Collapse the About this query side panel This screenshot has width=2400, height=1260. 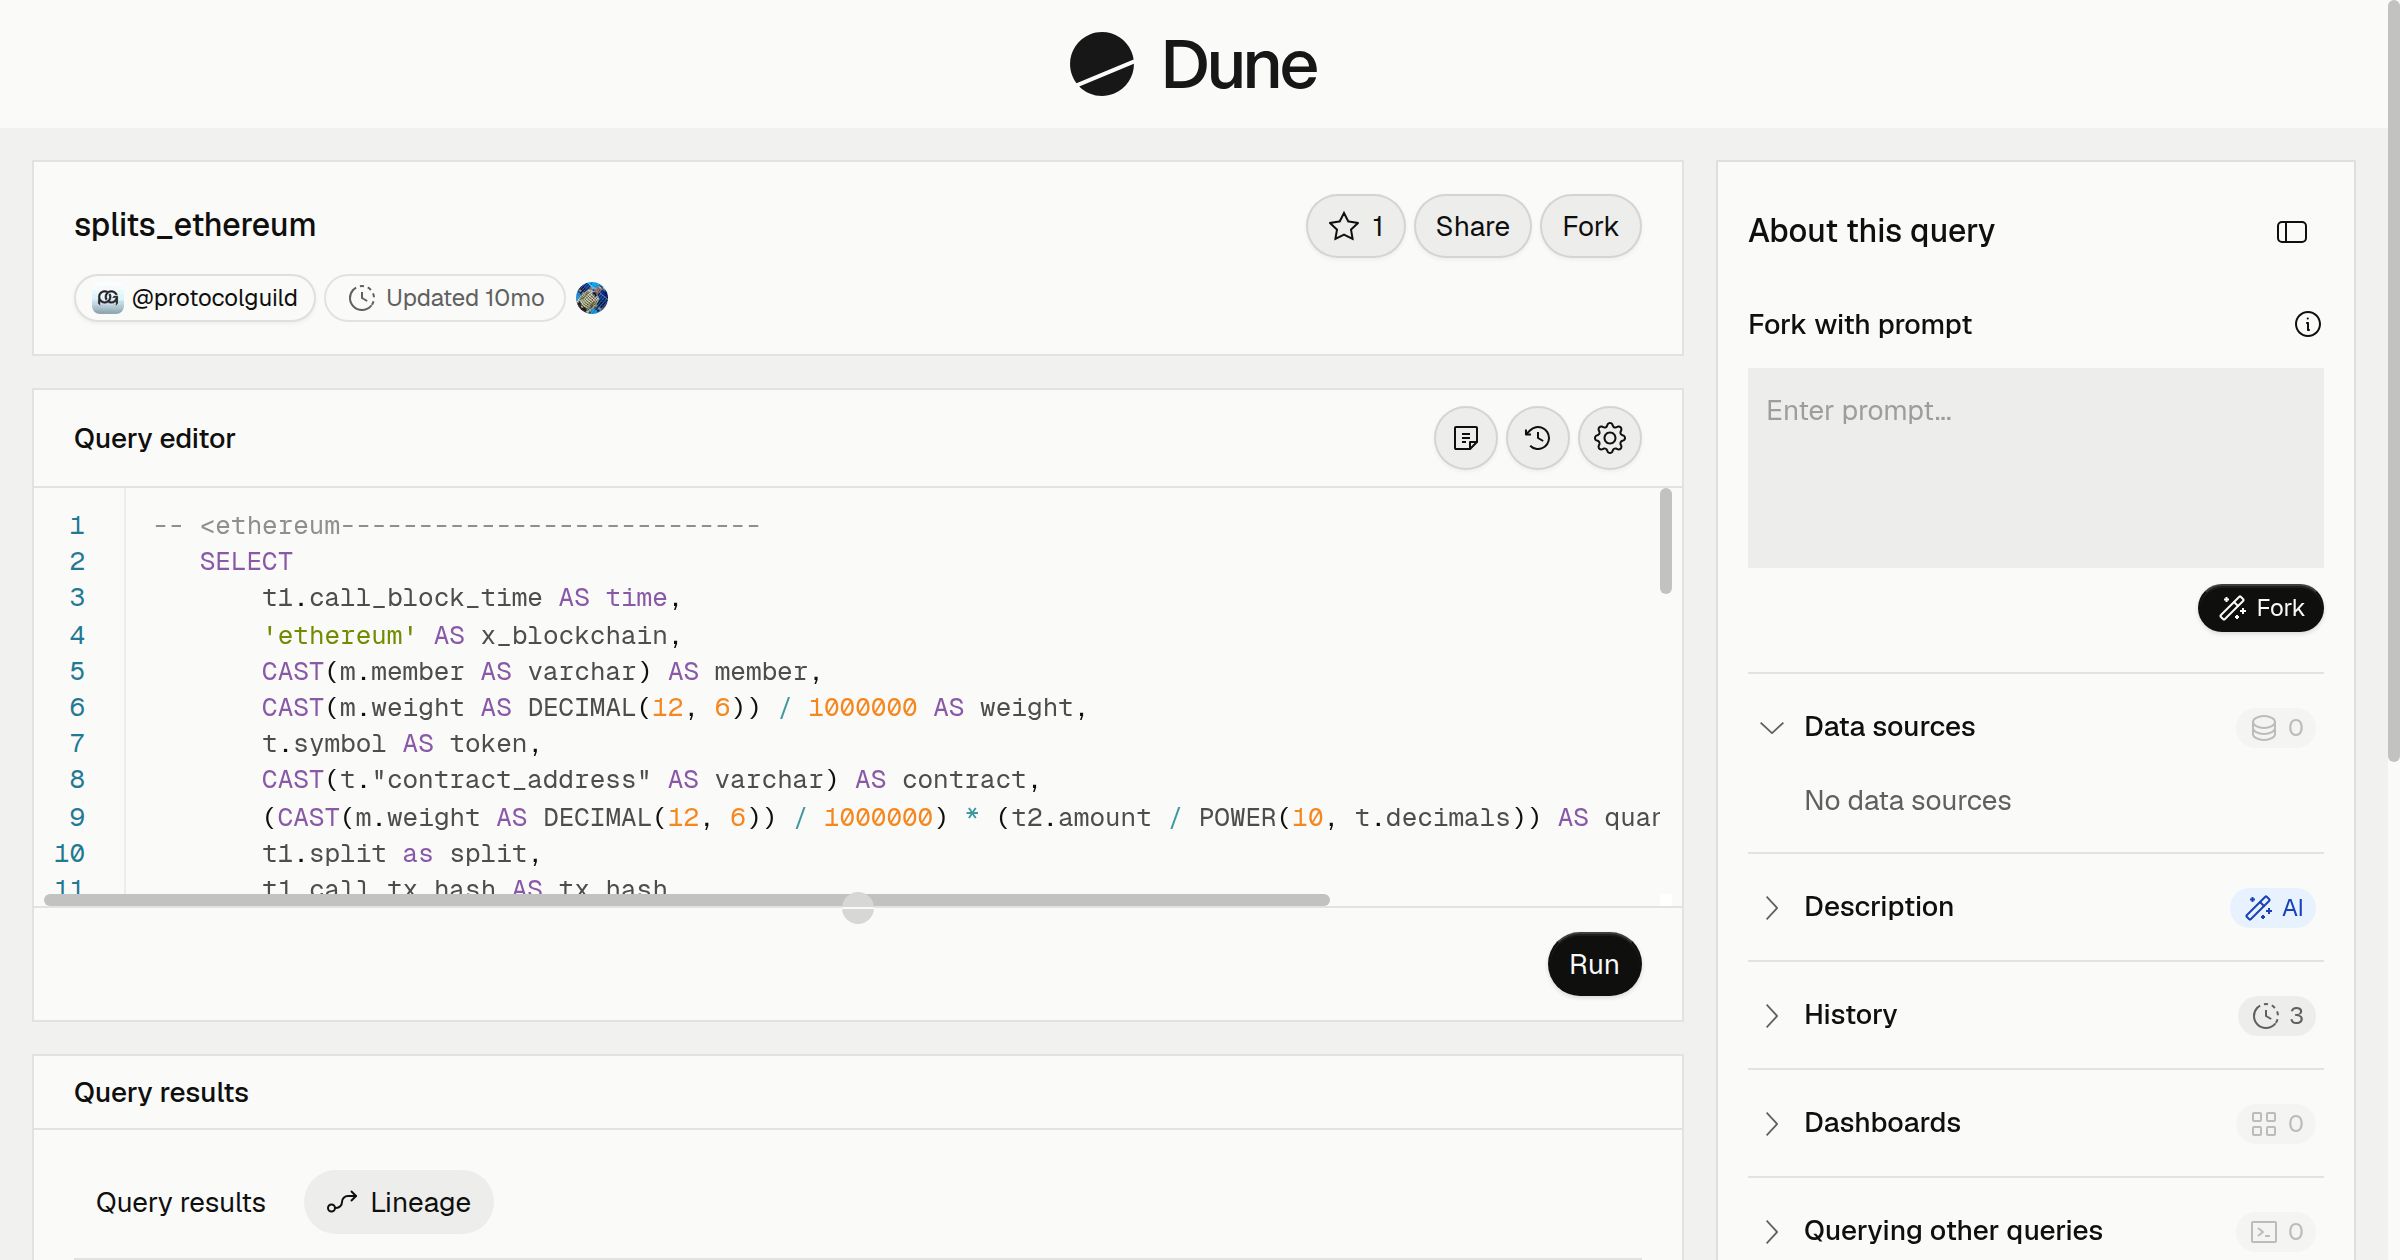pos(2292,232)
